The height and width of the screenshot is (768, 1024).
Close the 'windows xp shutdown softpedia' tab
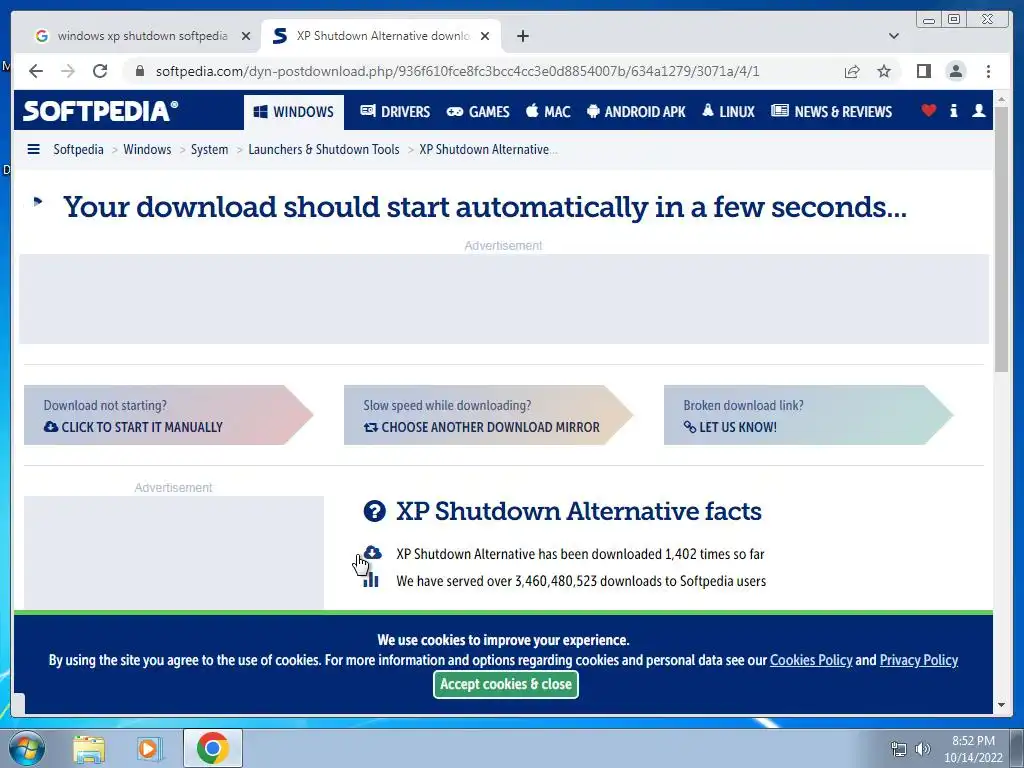[246, 36]
